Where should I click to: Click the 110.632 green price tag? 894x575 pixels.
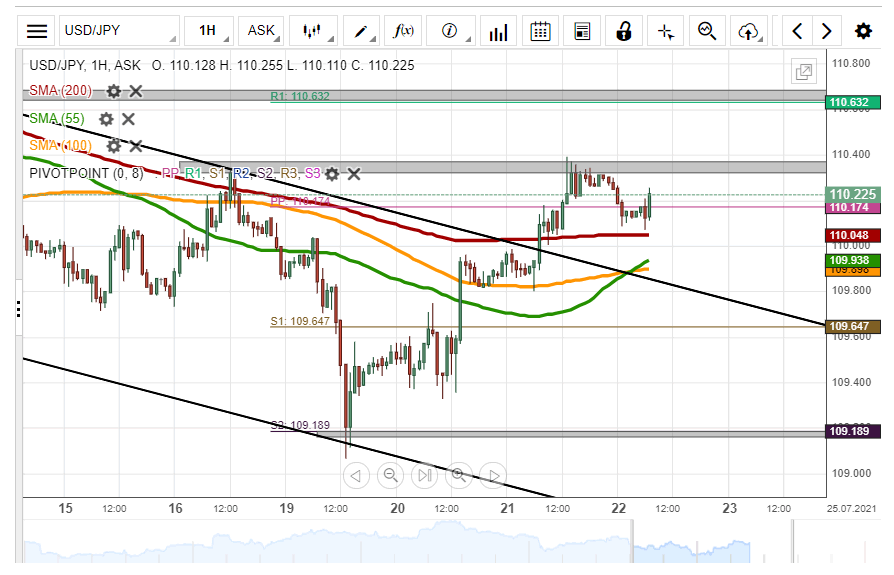(x=853, y=103)
